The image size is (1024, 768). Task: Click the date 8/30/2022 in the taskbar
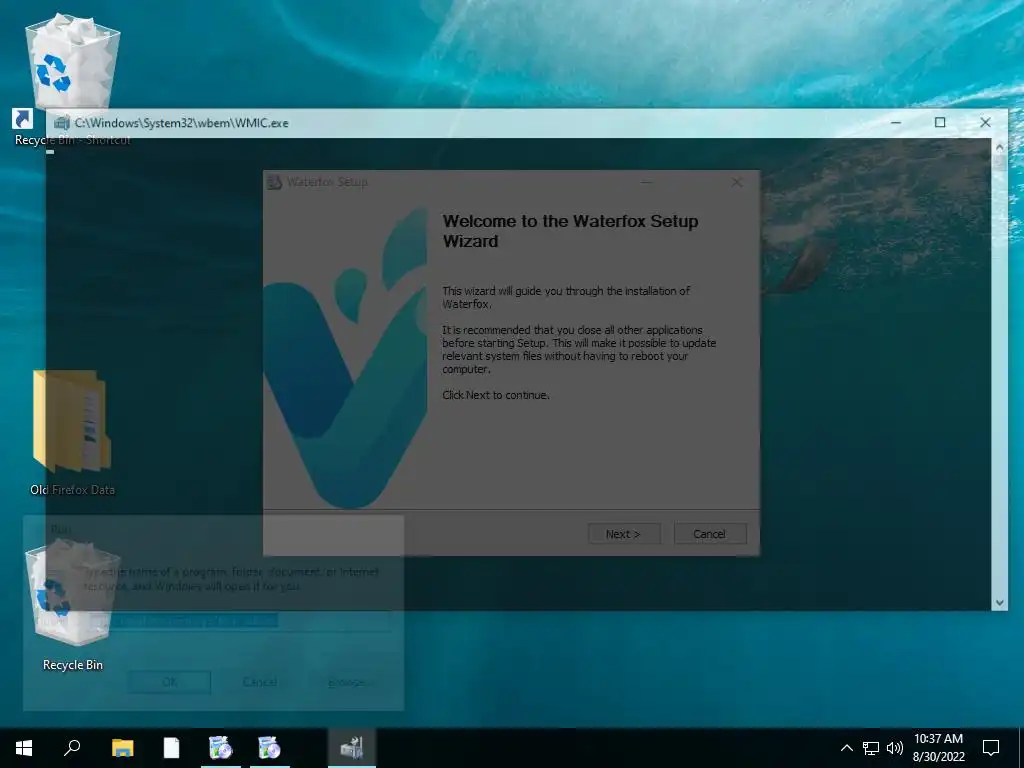click(938, 757)
